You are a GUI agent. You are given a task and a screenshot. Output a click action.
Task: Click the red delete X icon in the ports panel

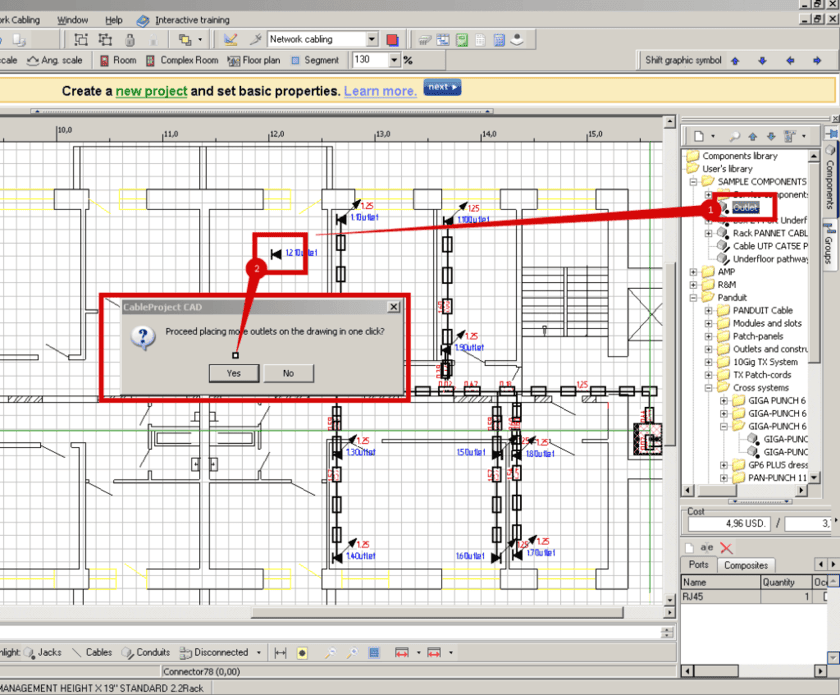[x=727, y=548]
